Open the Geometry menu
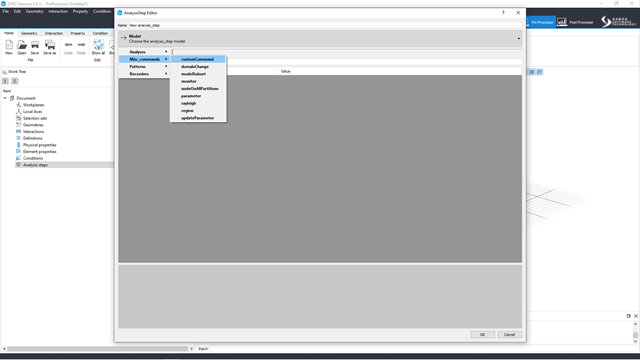 (x=35, y=11)
